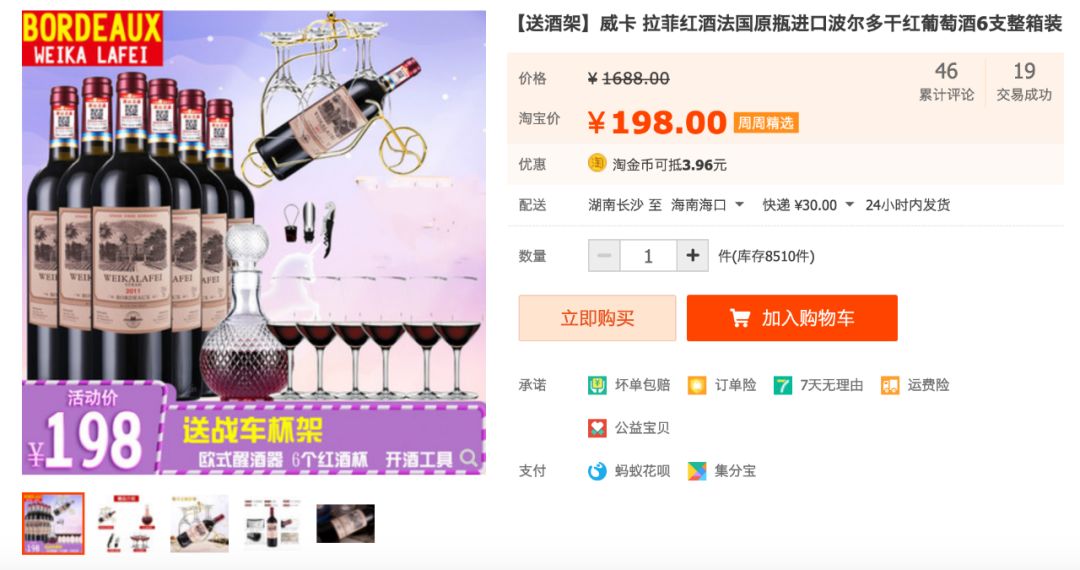The image size is (1080, 570).
Task: Click the quantity input field
Action: pos(648,256)
